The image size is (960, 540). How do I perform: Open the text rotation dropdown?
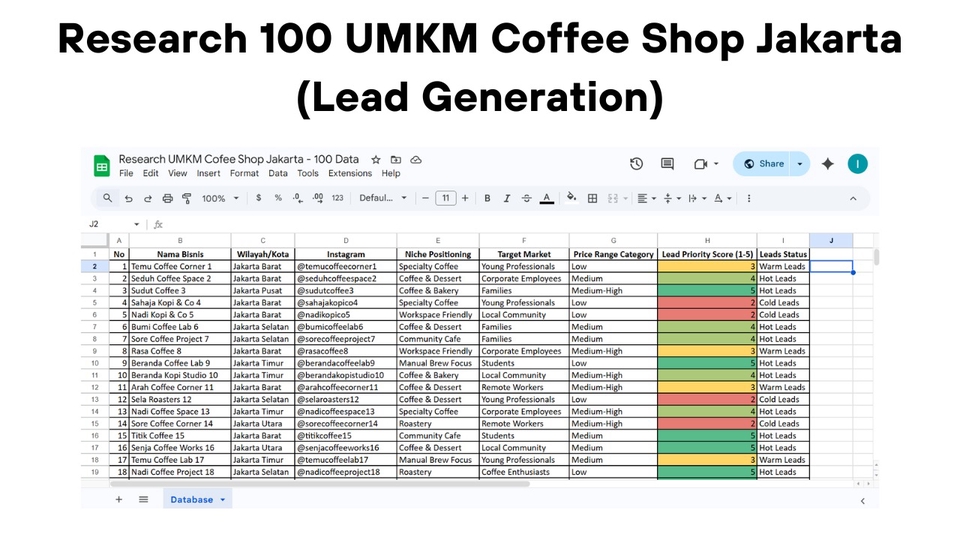click(x=722, y=198)
